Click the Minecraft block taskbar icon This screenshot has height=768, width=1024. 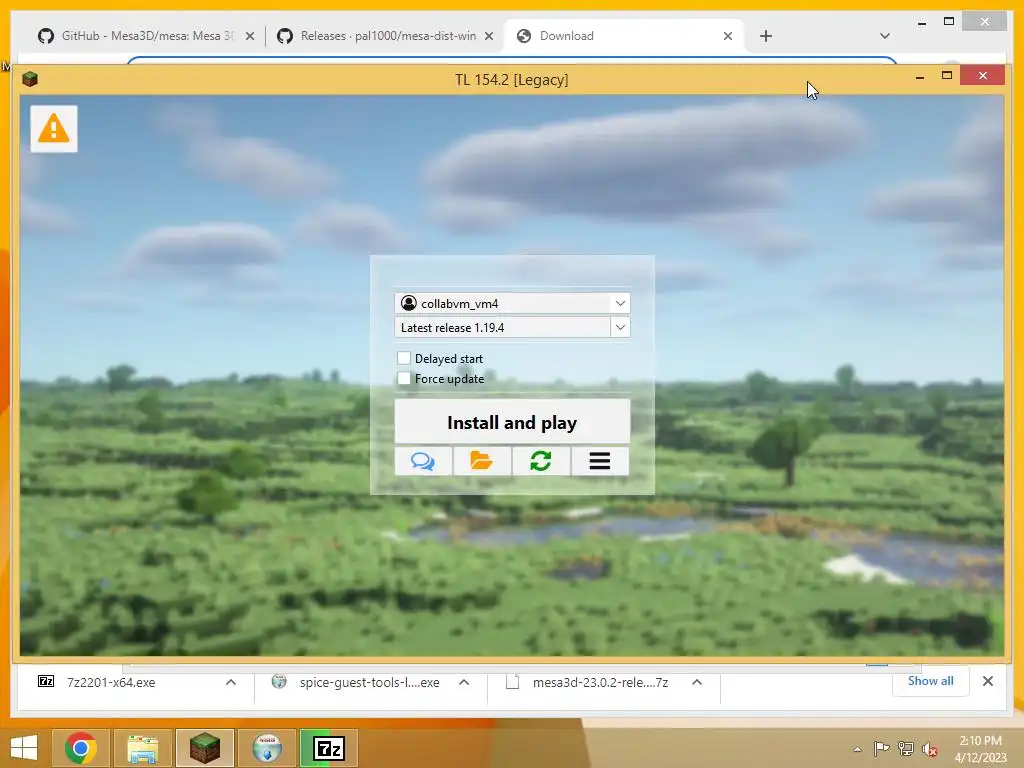coord(204,748)
